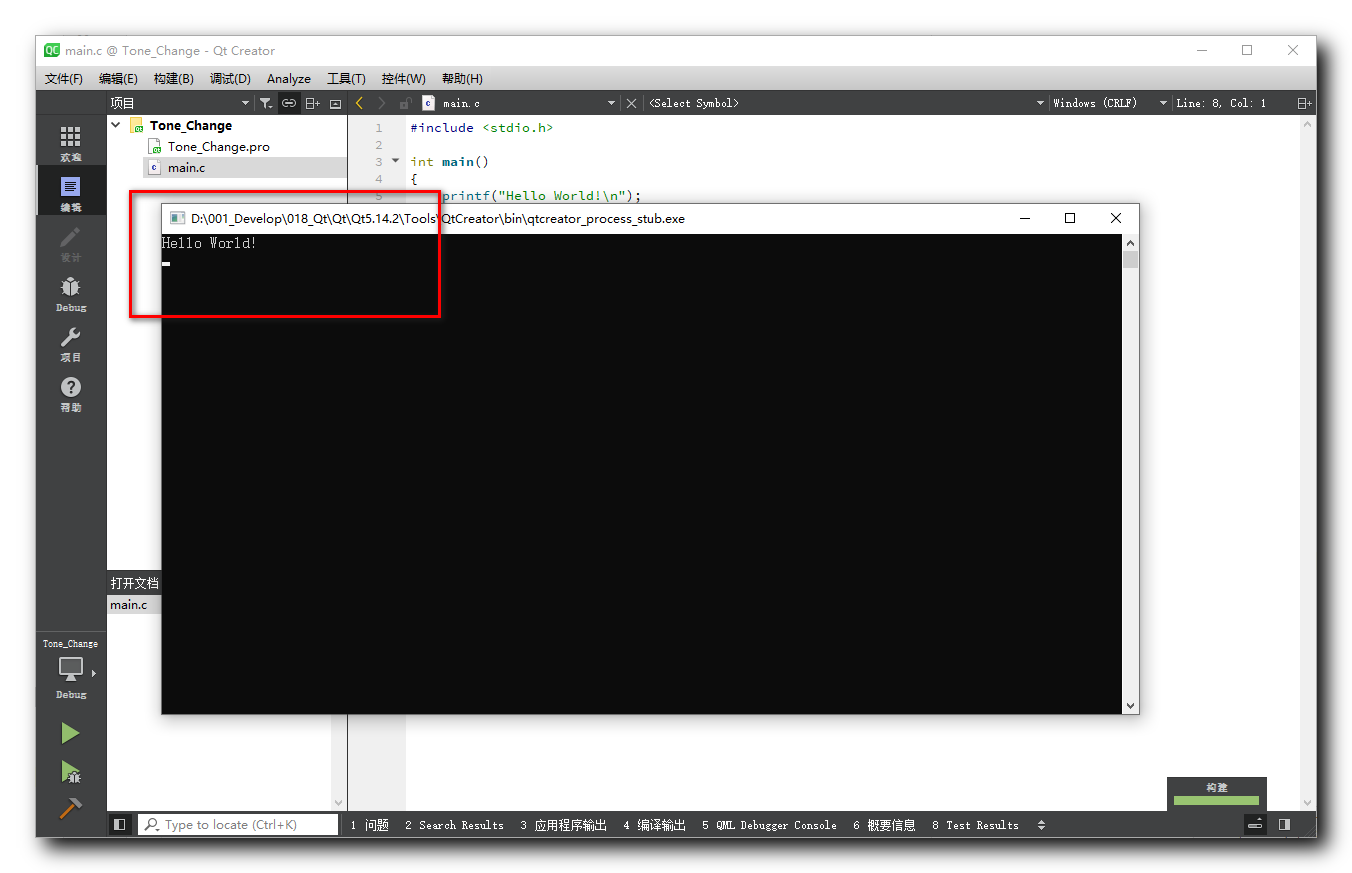Show the 6 概要信息 pane

(x=884, y=825)
